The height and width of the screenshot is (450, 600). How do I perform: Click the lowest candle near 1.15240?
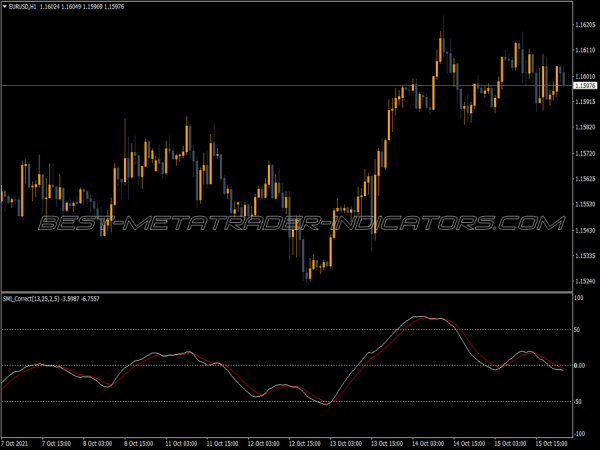pos(307,274)
